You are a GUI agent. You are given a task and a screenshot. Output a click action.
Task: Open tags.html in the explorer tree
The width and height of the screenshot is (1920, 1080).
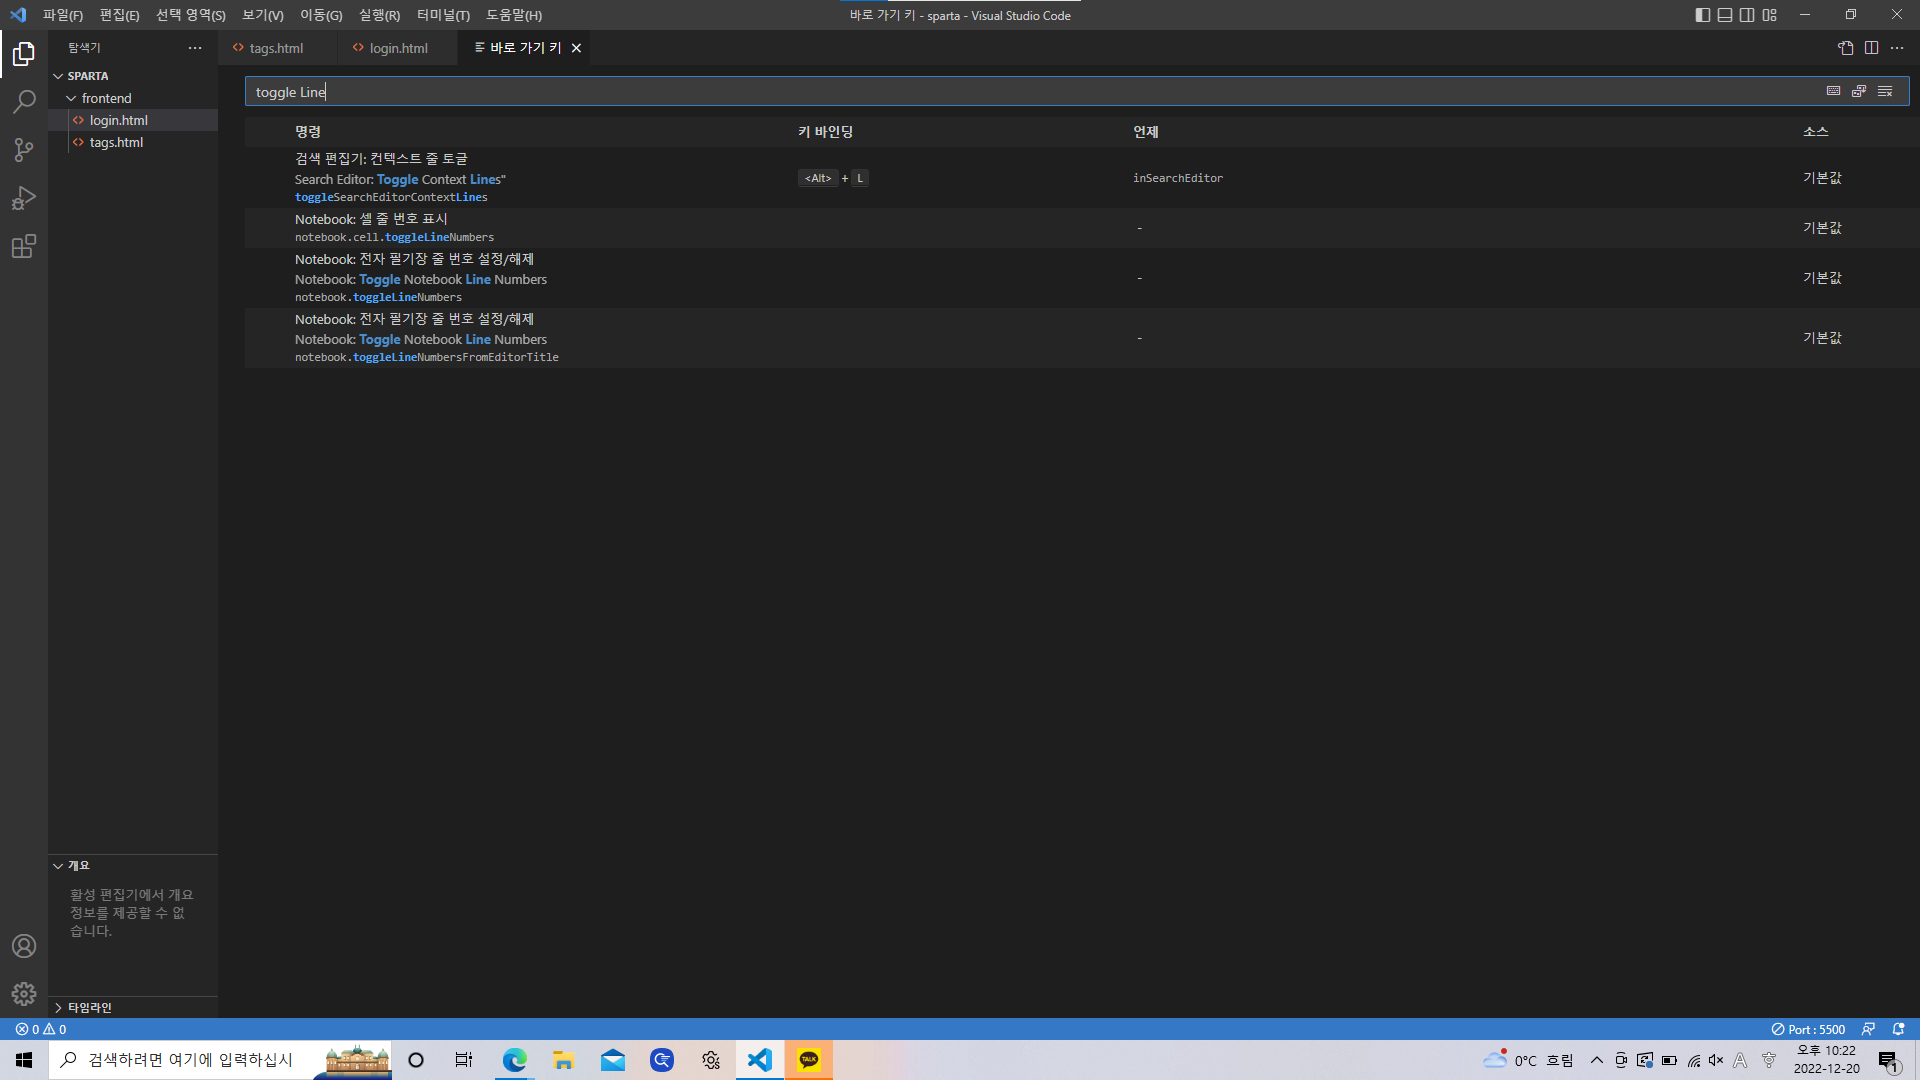tap(133, 142)
